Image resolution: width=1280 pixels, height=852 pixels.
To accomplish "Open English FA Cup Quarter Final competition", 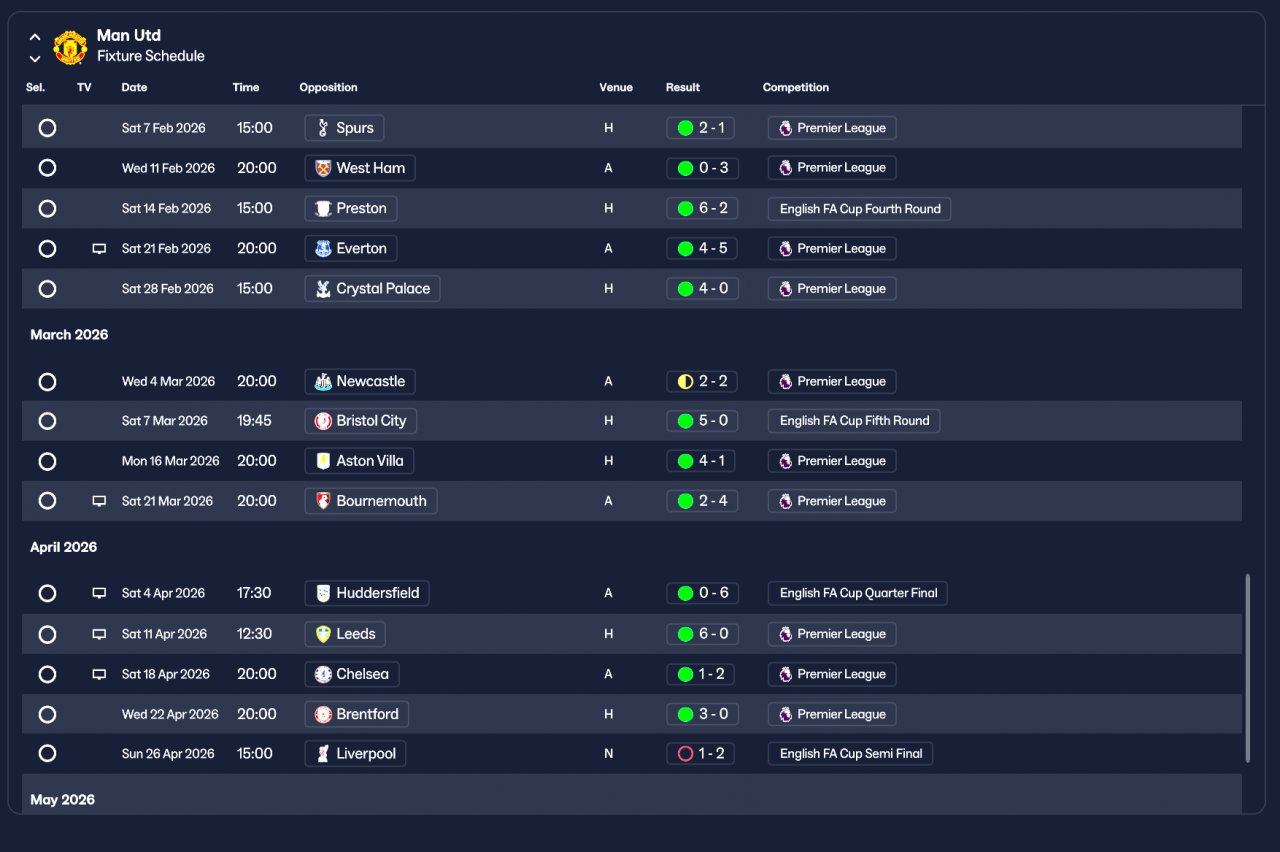I will pos(858,593).
